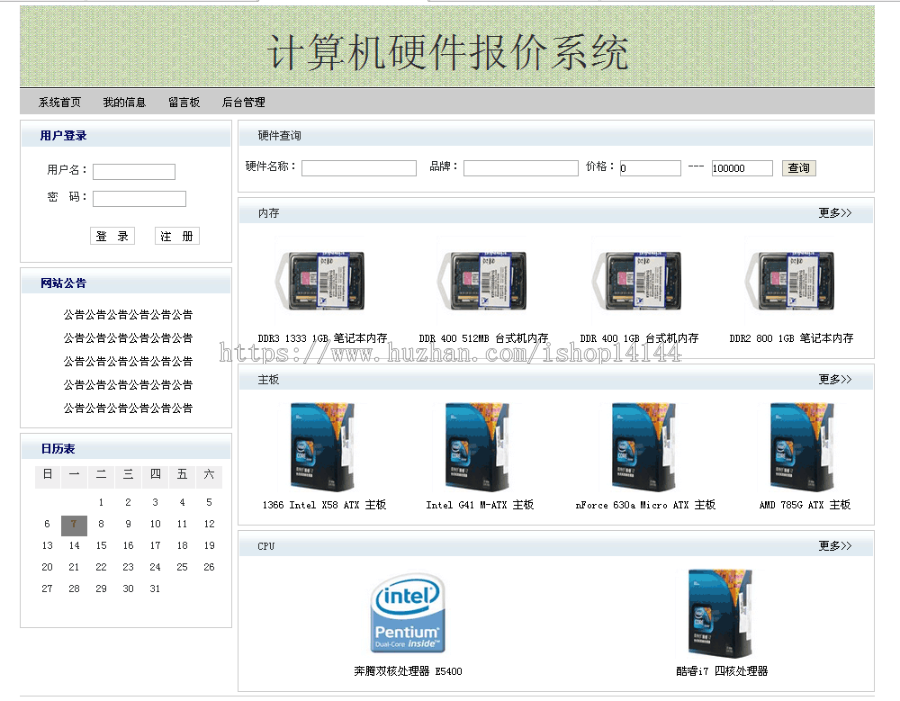
Task: Click the DDR 400 1GB 台式机内存 text link
Action: click(639, 338)
